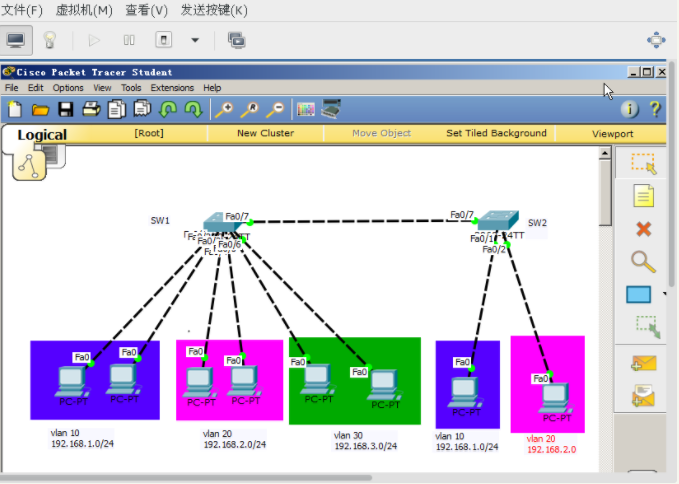Click Set Tiled Background button
The height and width of the screenshot is (484, 679).
[496, 133]
